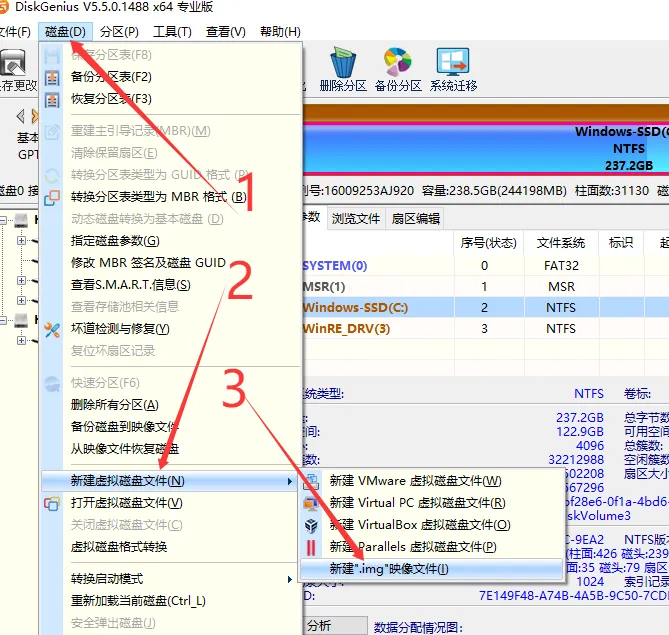Click the Parallels red bars icon
Viewport: 669px width, 635px height.
click(311, 548)
